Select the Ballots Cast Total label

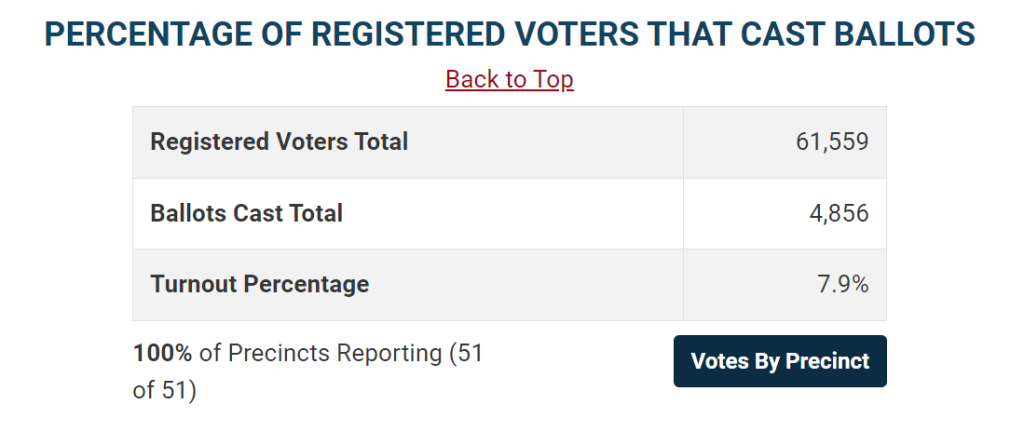click(246, 213)
